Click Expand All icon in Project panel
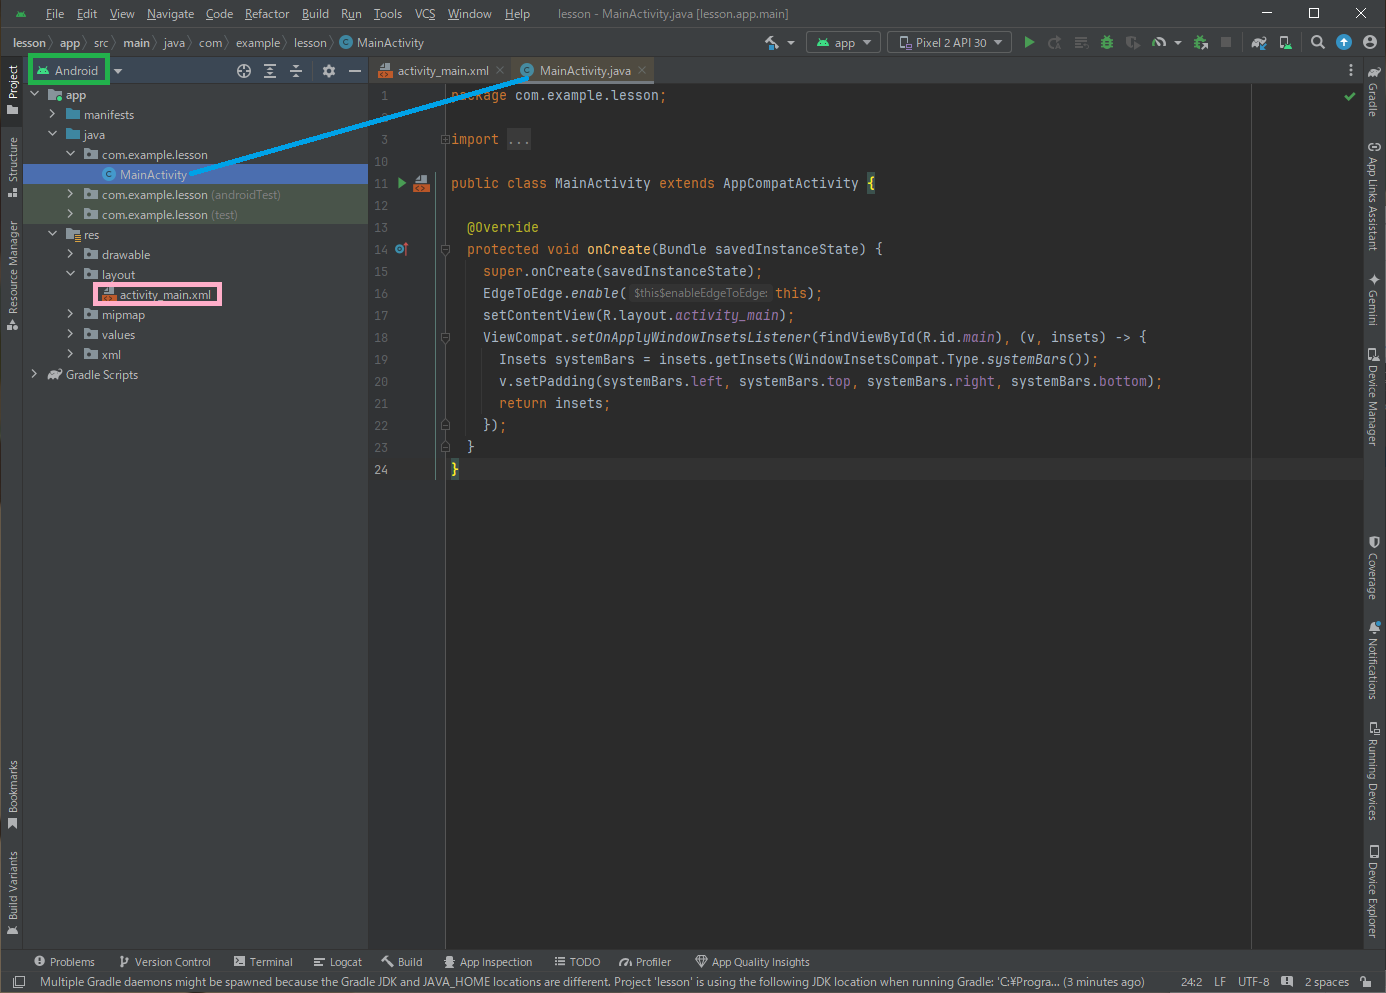Image resolution: width=1386 pixels, height=993 pixels. coord(270,71)
